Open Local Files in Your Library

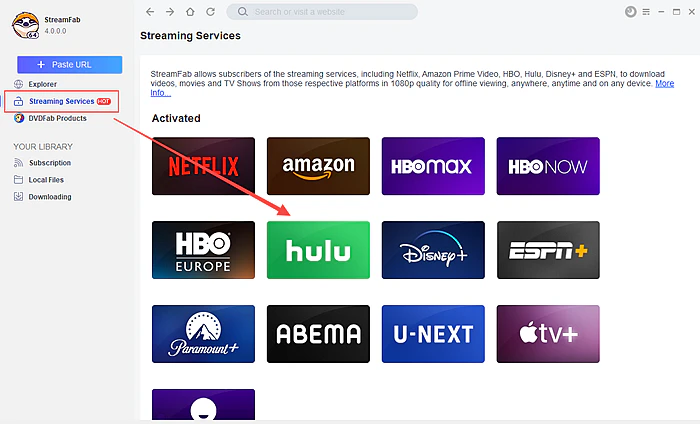[x=46, y=180]
